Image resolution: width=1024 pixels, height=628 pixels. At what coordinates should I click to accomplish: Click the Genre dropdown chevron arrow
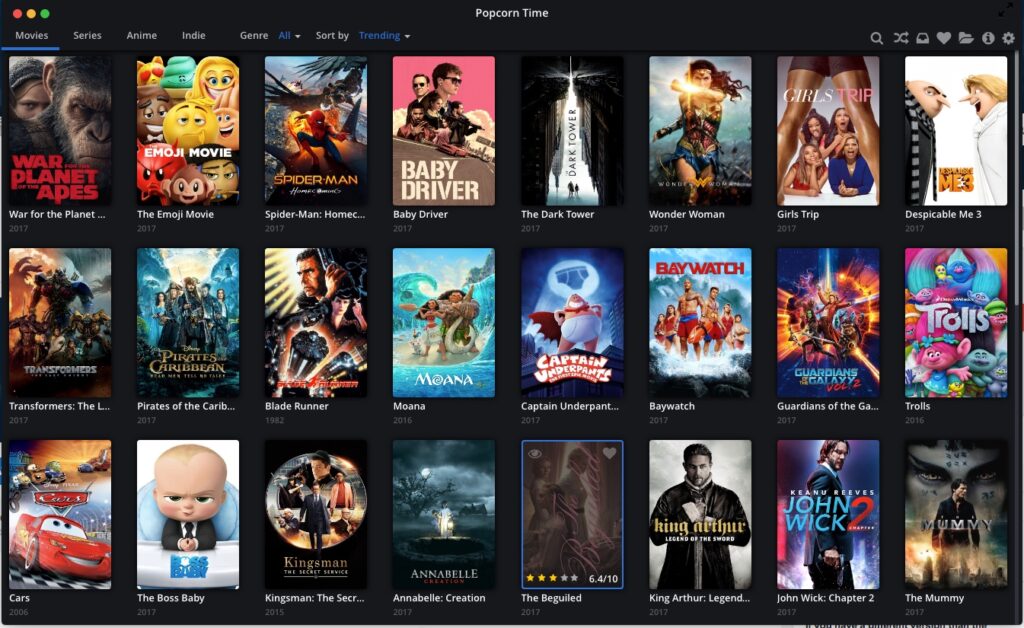[x=298, y=35]
